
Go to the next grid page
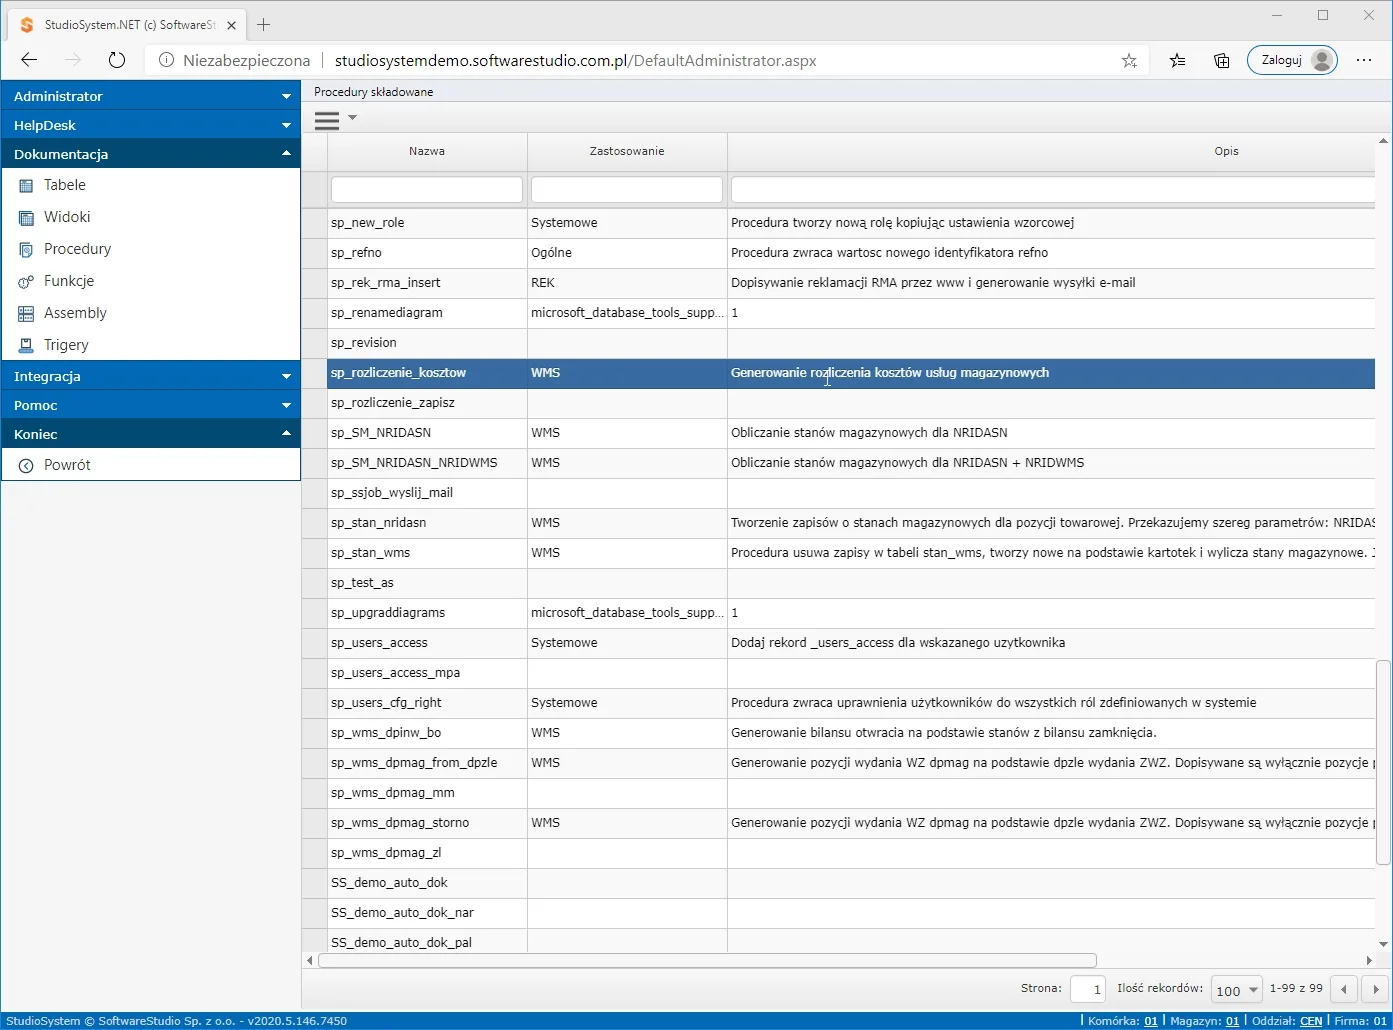tap(1376, 989)
